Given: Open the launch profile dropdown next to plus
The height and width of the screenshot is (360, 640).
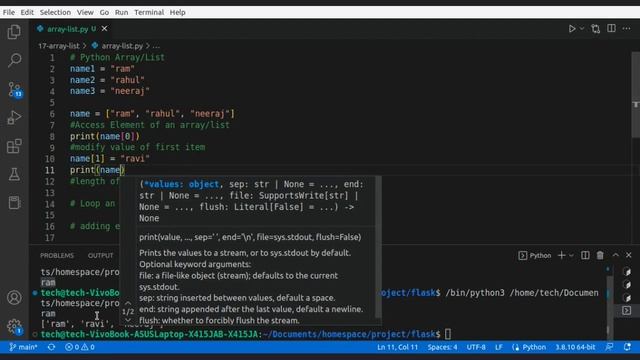Looking at the screenshot, I should pos(571,256).
